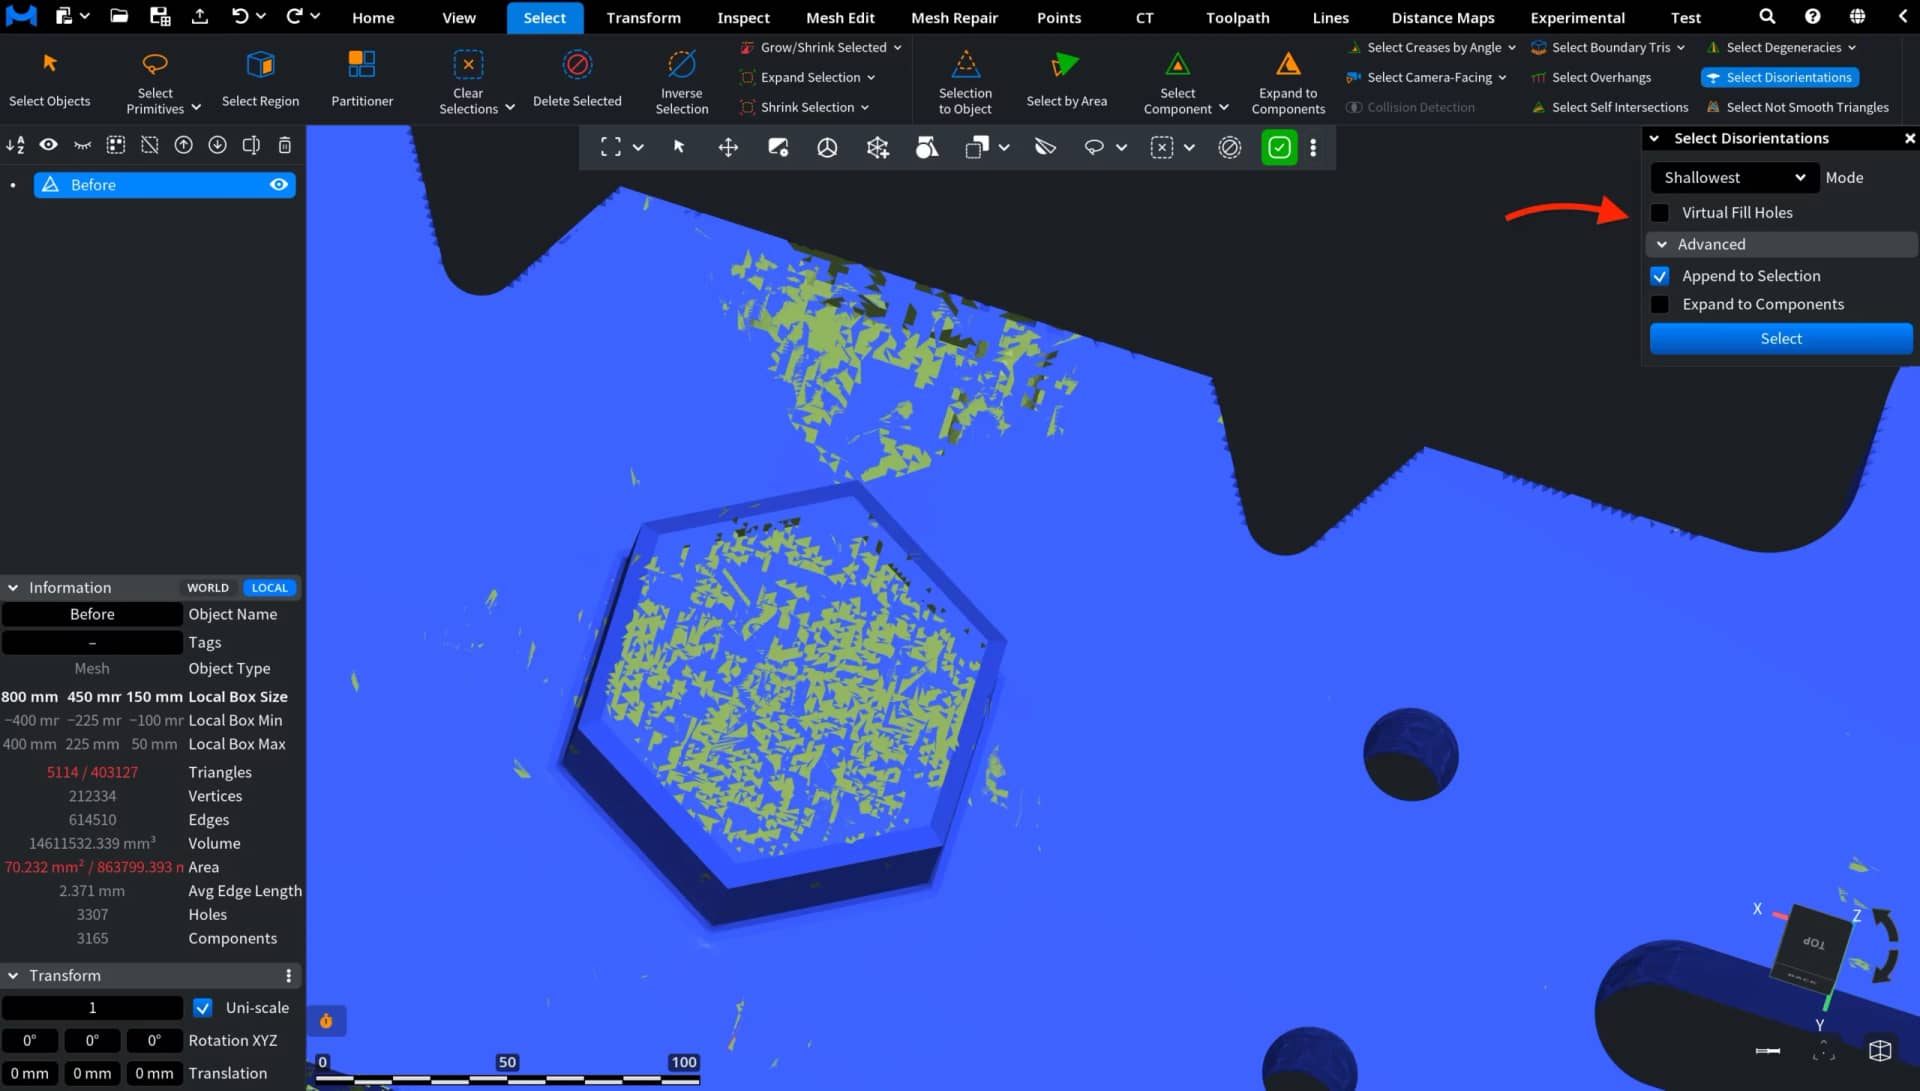Open the Shallowest Mode dropdown
This screenshot has height=1091, width=1920.
click(x=1733, y=178)
